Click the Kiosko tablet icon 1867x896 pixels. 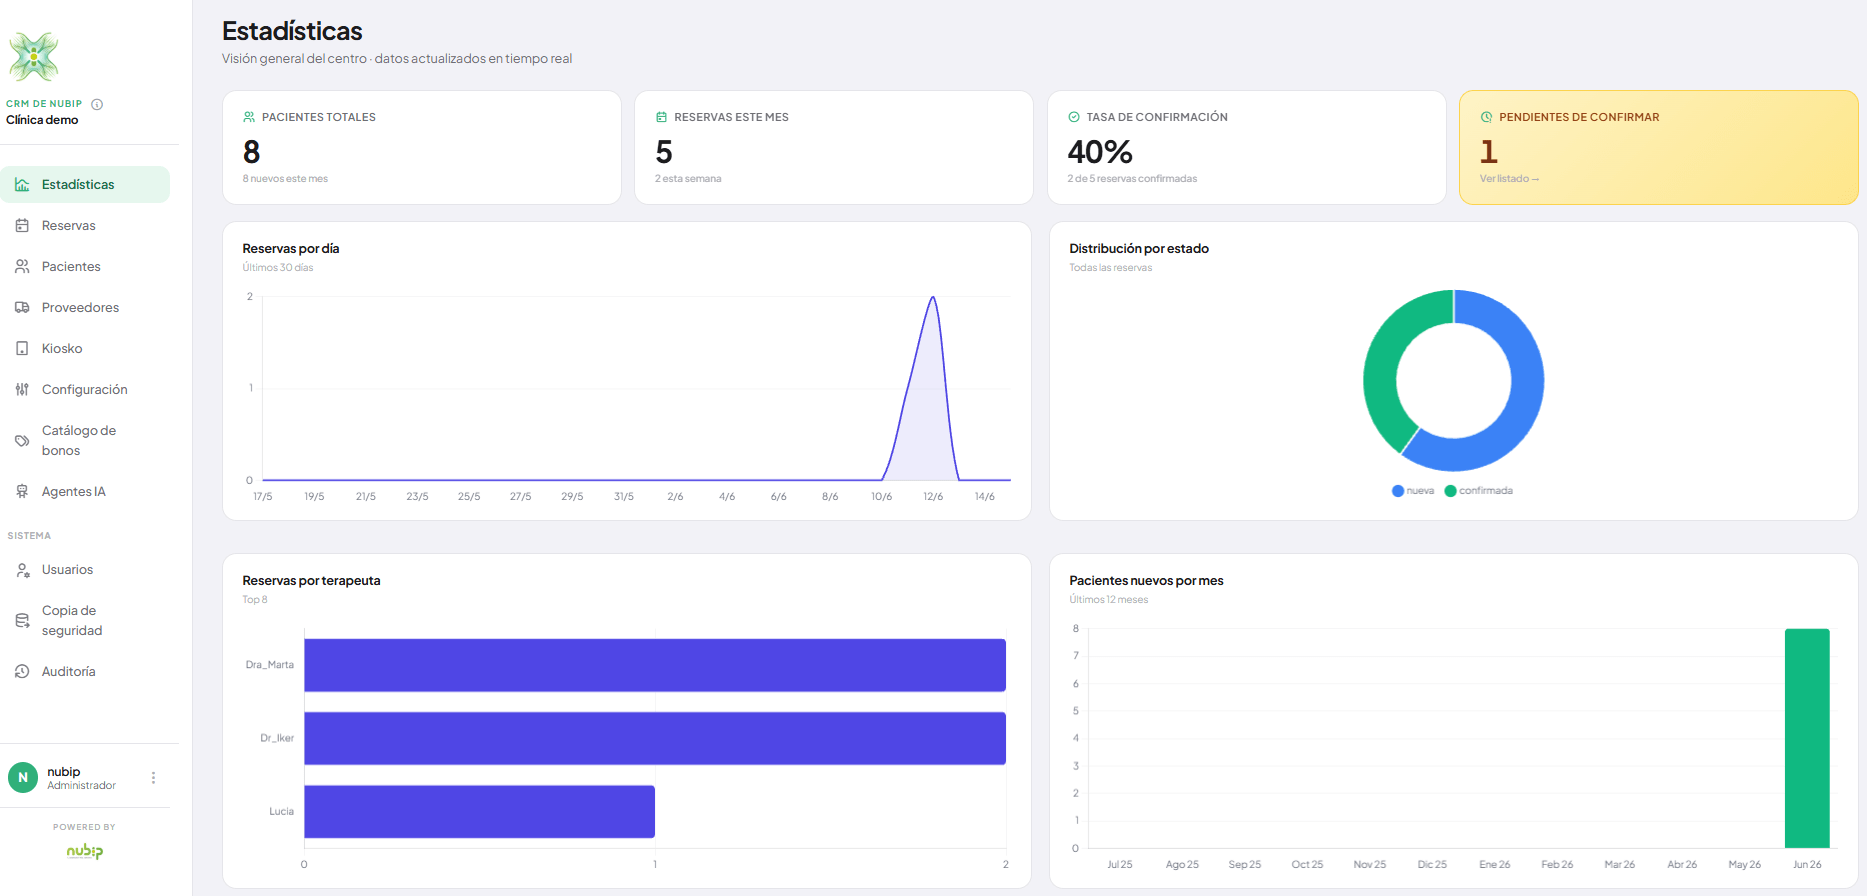point(22,349)
